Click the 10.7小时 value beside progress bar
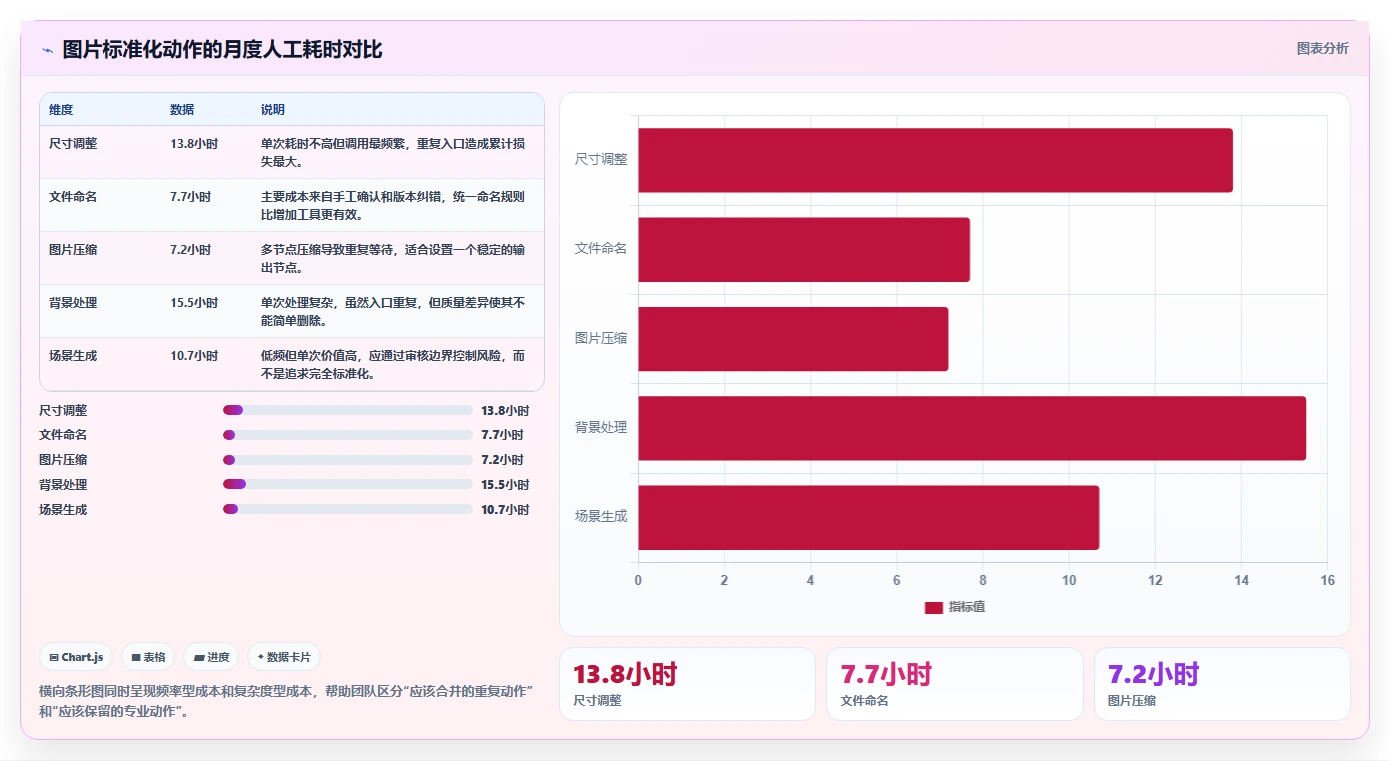 [x=505, y=510]
